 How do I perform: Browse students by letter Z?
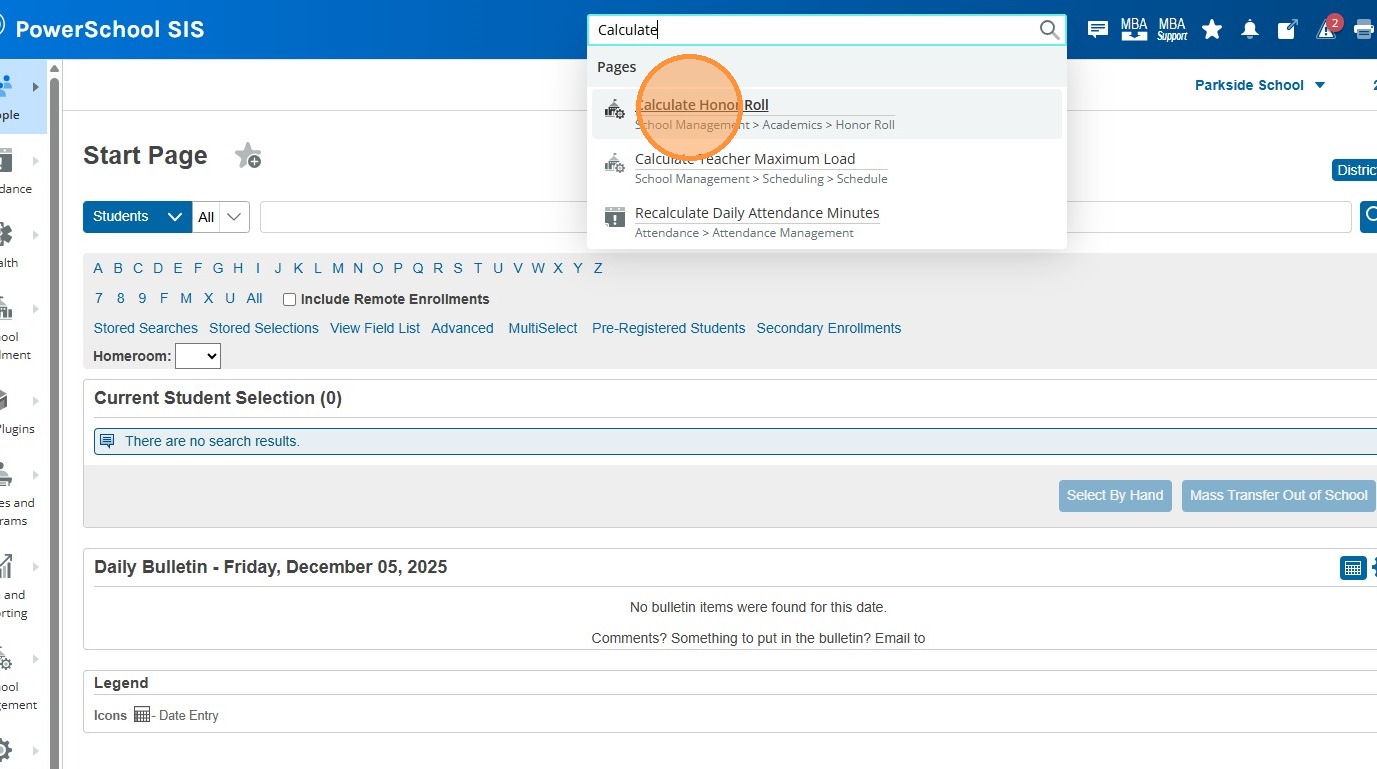[x=598, y=268]
